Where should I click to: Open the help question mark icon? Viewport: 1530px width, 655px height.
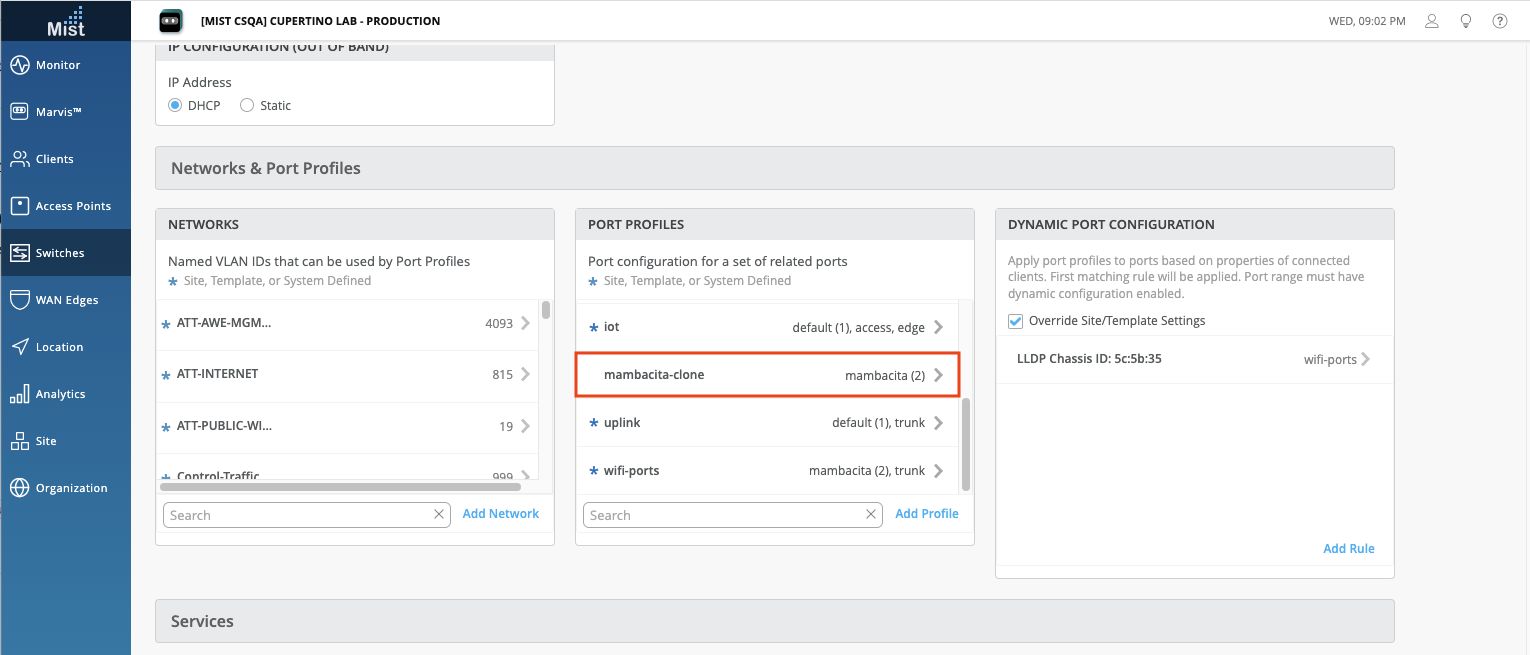(x=1499, y=21)
